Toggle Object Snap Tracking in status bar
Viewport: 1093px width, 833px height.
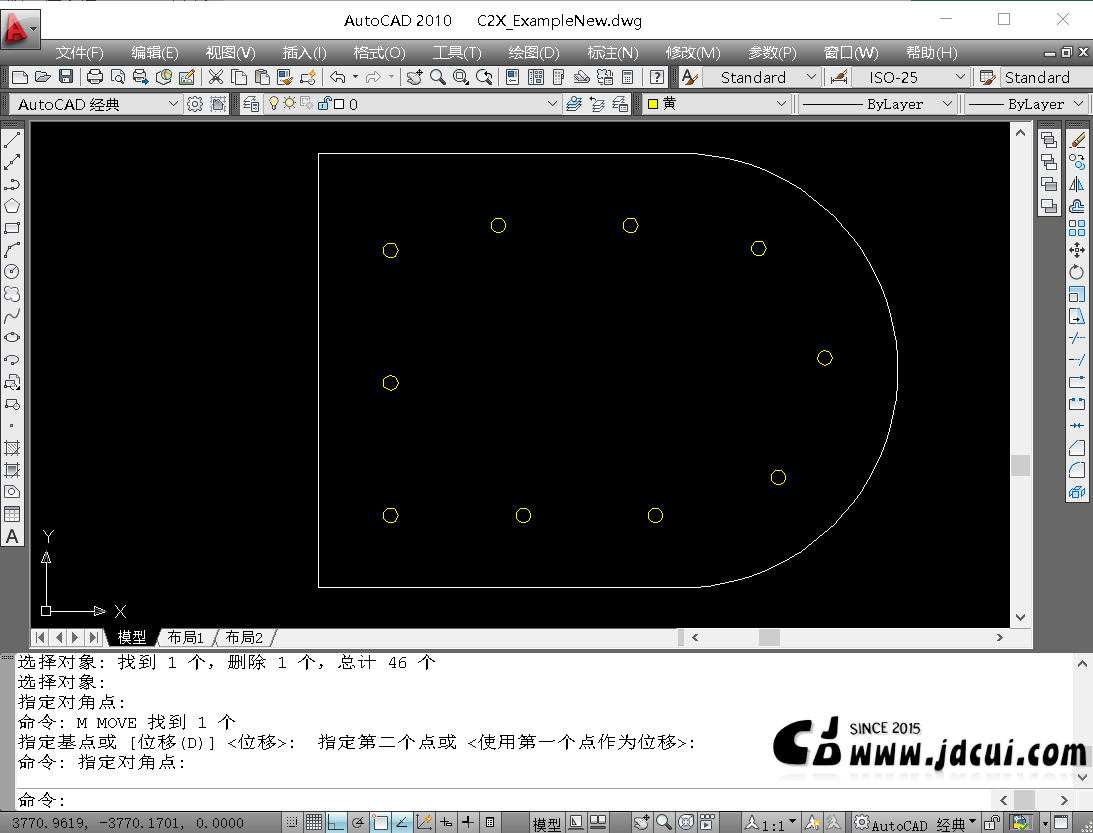click(x=402, y=823)
